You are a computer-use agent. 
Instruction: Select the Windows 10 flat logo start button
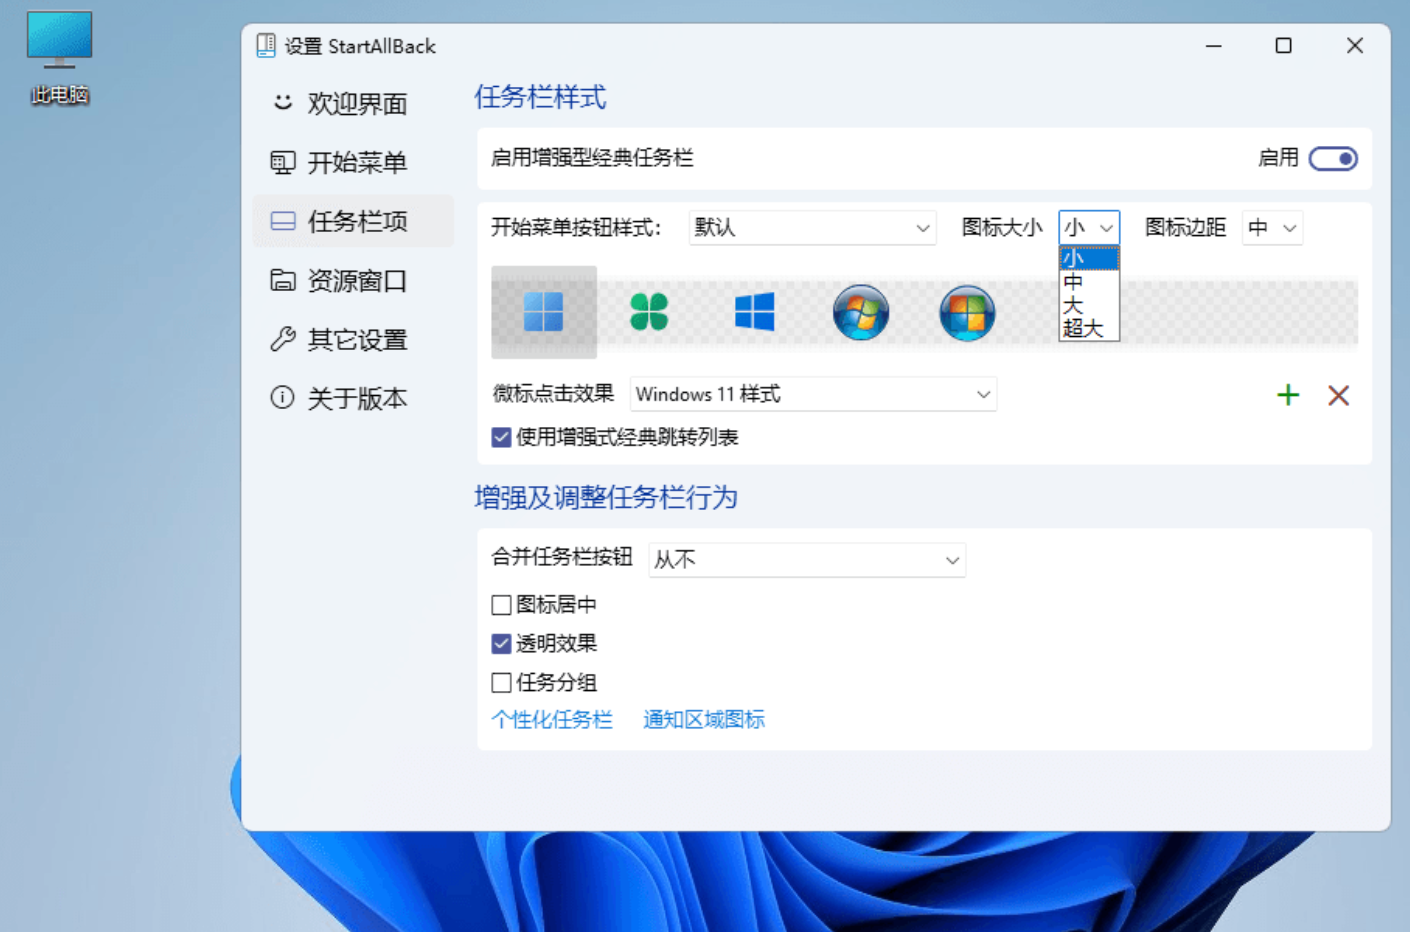pos(755,312)
